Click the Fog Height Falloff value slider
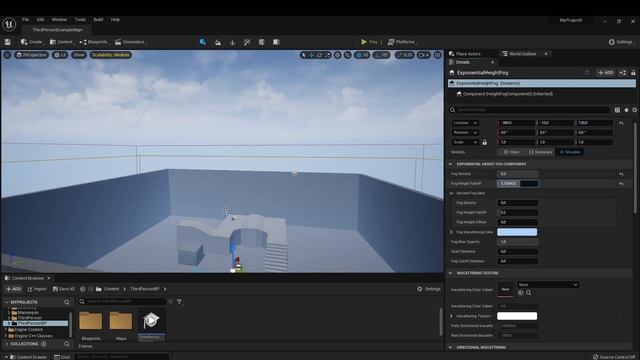This screenshot has width=640, height=360. pos(518,184)
